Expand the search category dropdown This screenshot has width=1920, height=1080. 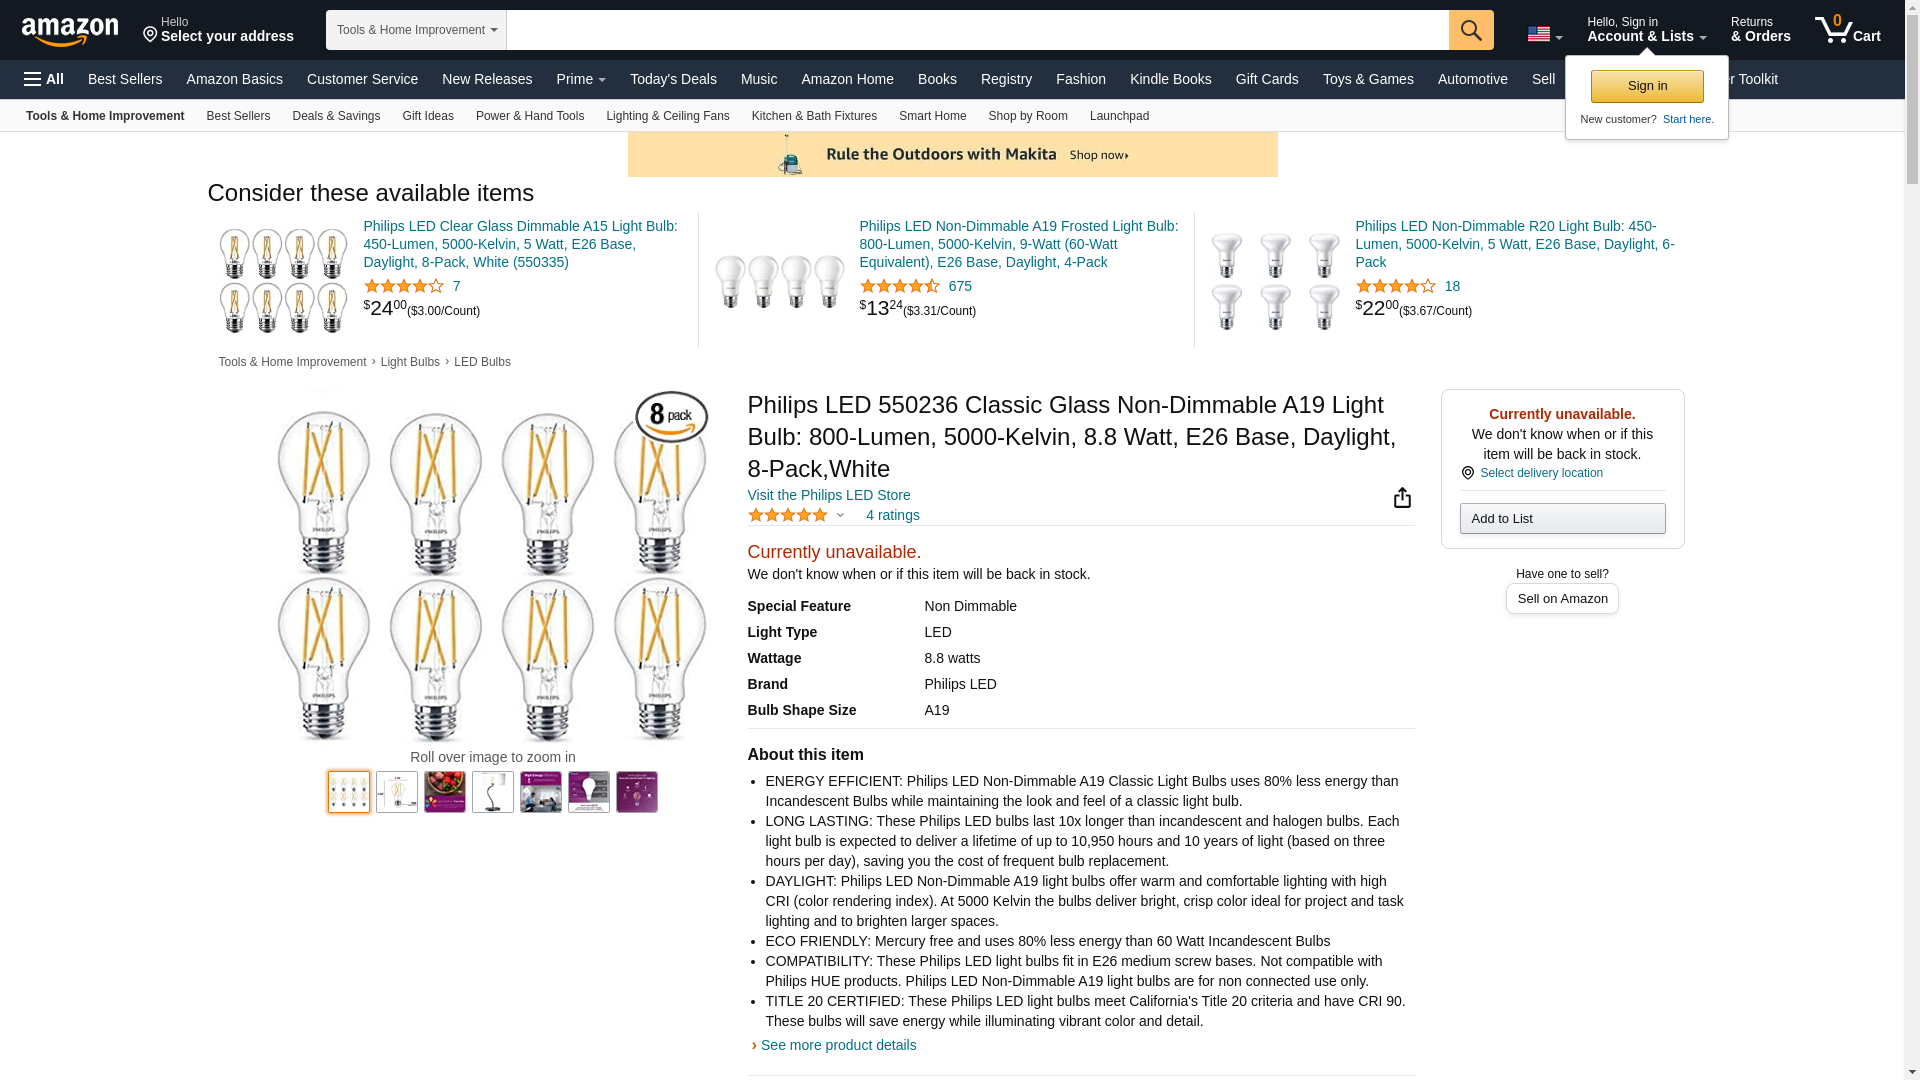(416, 30)
